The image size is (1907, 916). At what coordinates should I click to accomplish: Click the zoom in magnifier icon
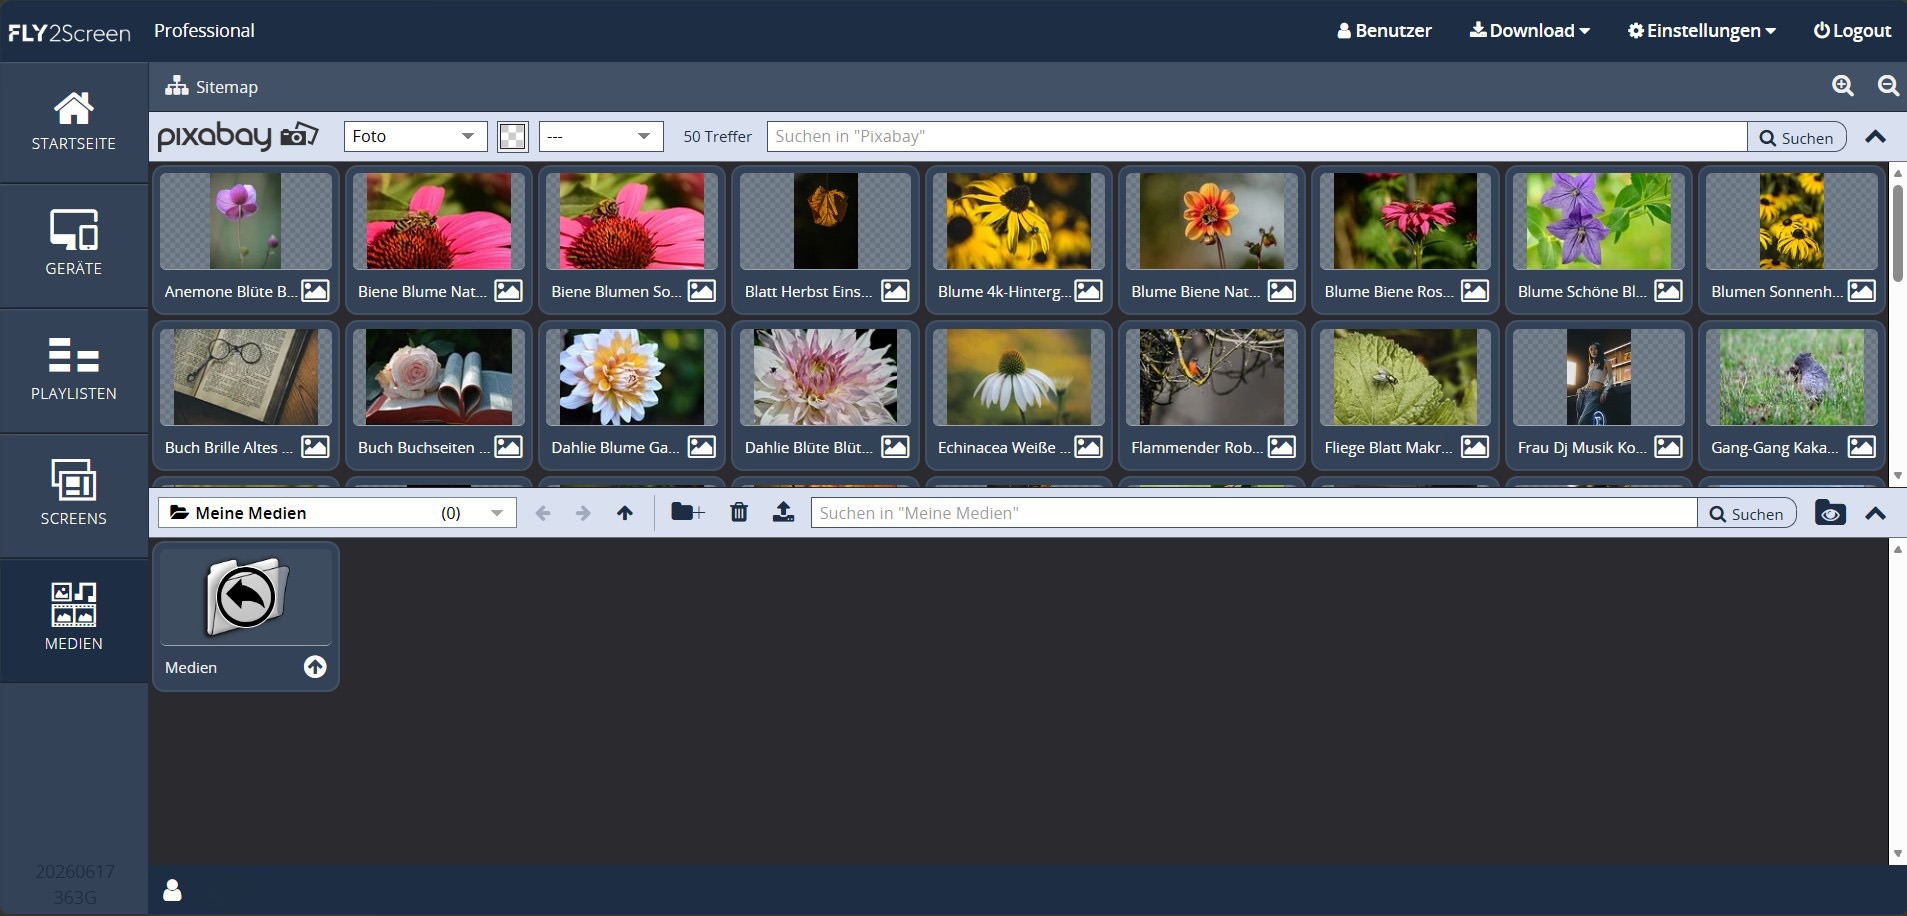coord(1843,86)
